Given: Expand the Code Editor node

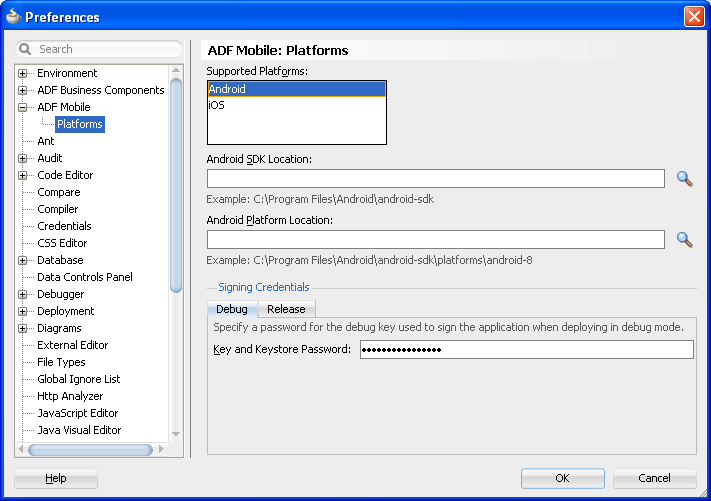Looking at the screenshot, I should [22, 175].
